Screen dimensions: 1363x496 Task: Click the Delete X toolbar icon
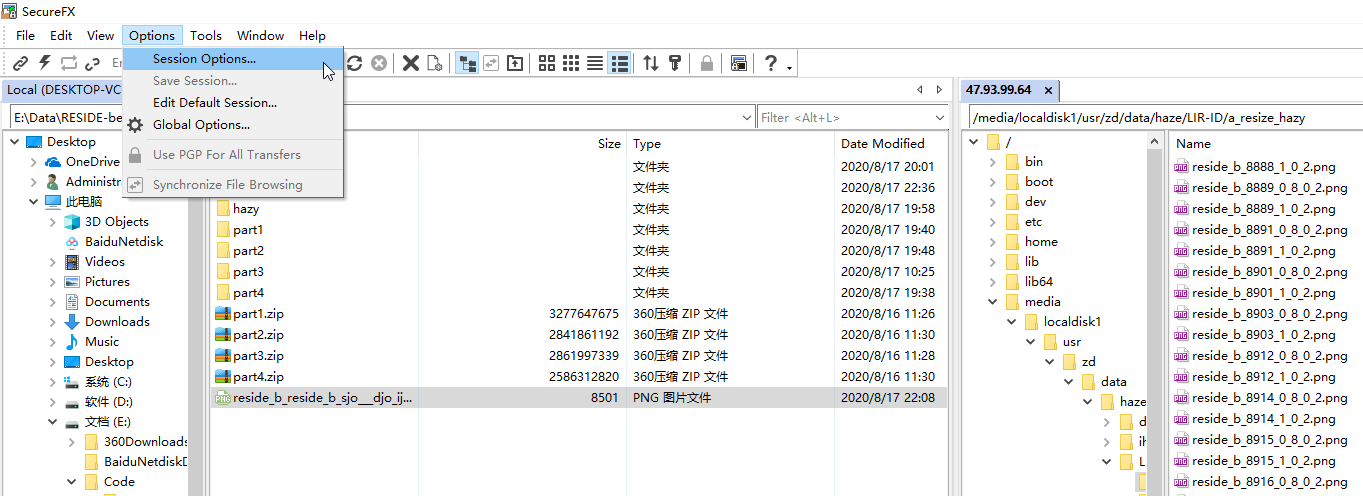410,63
